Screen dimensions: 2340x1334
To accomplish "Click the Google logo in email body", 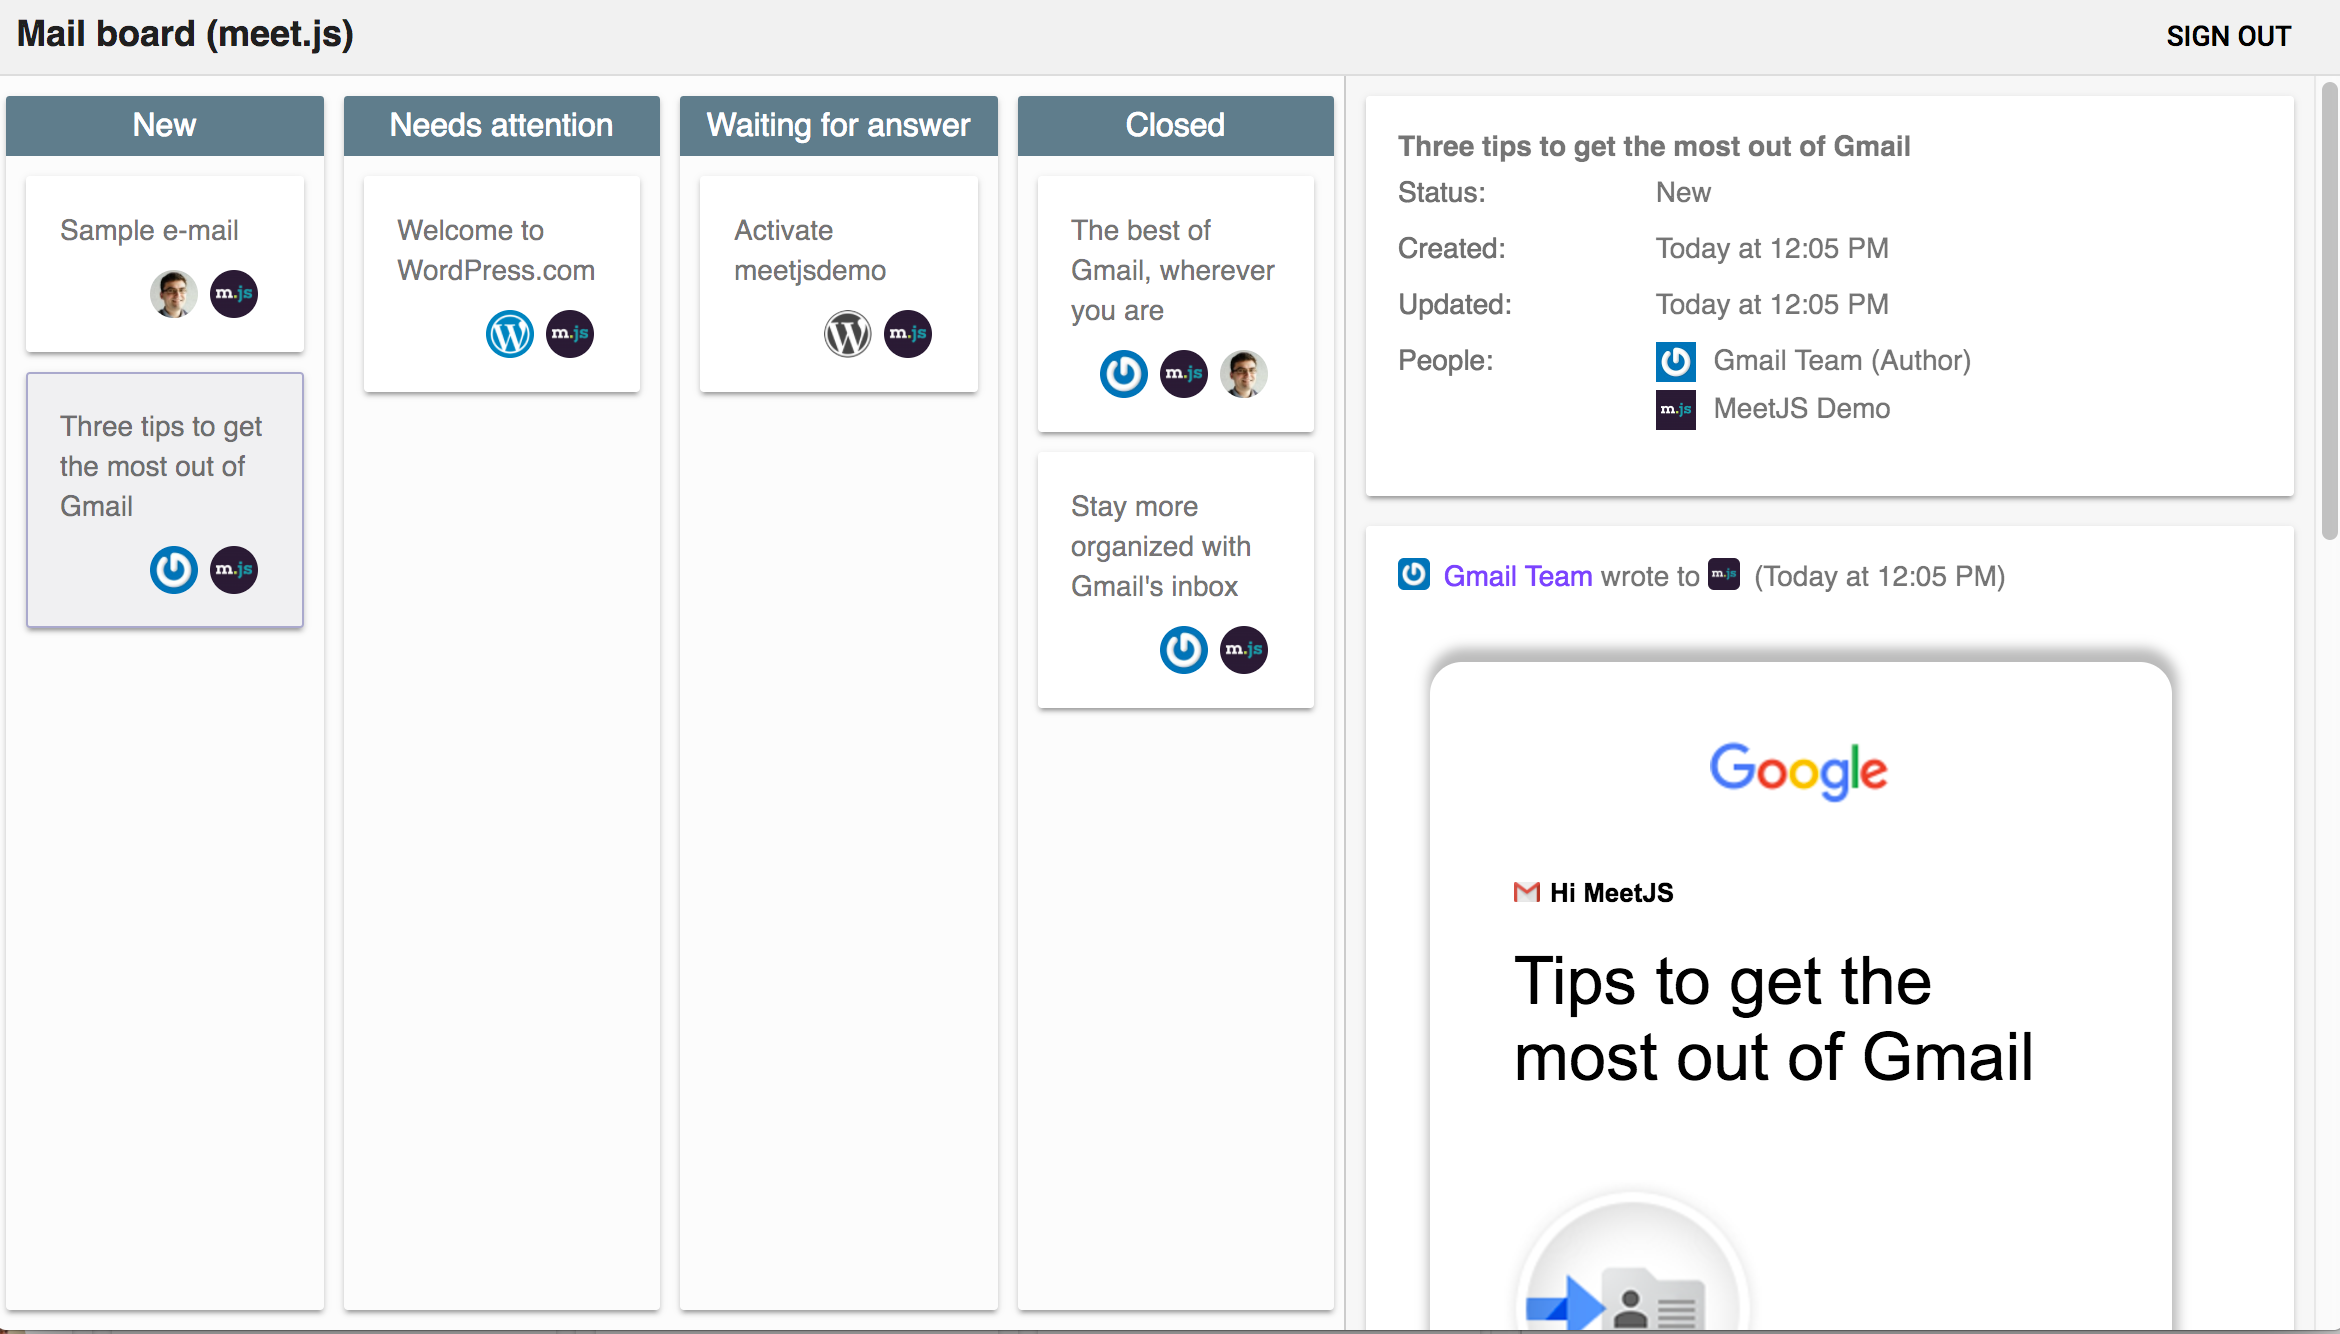I will pos(1798,770).
